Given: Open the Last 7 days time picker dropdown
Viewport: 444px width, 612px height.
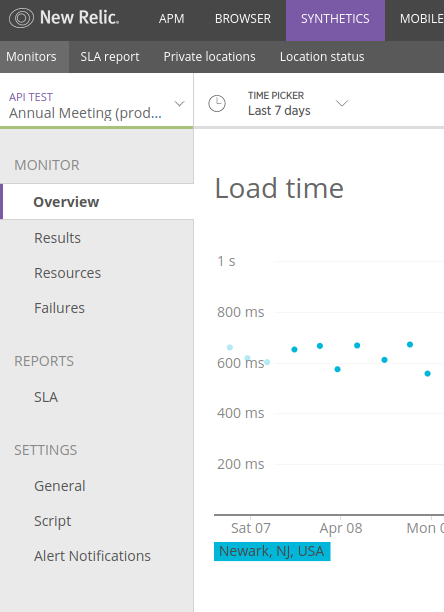Looking at the screenshot, I should [x=298, y=103].
